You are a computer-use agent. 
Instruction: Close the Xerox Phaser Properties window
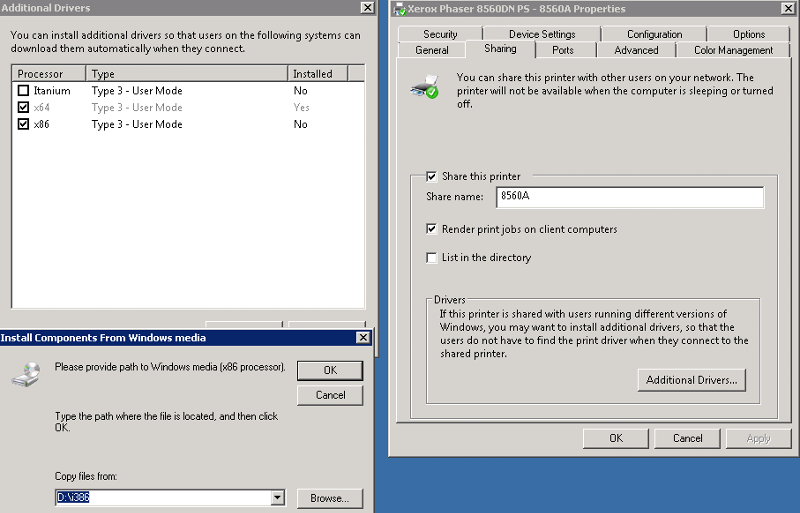(x=788, y=9)
